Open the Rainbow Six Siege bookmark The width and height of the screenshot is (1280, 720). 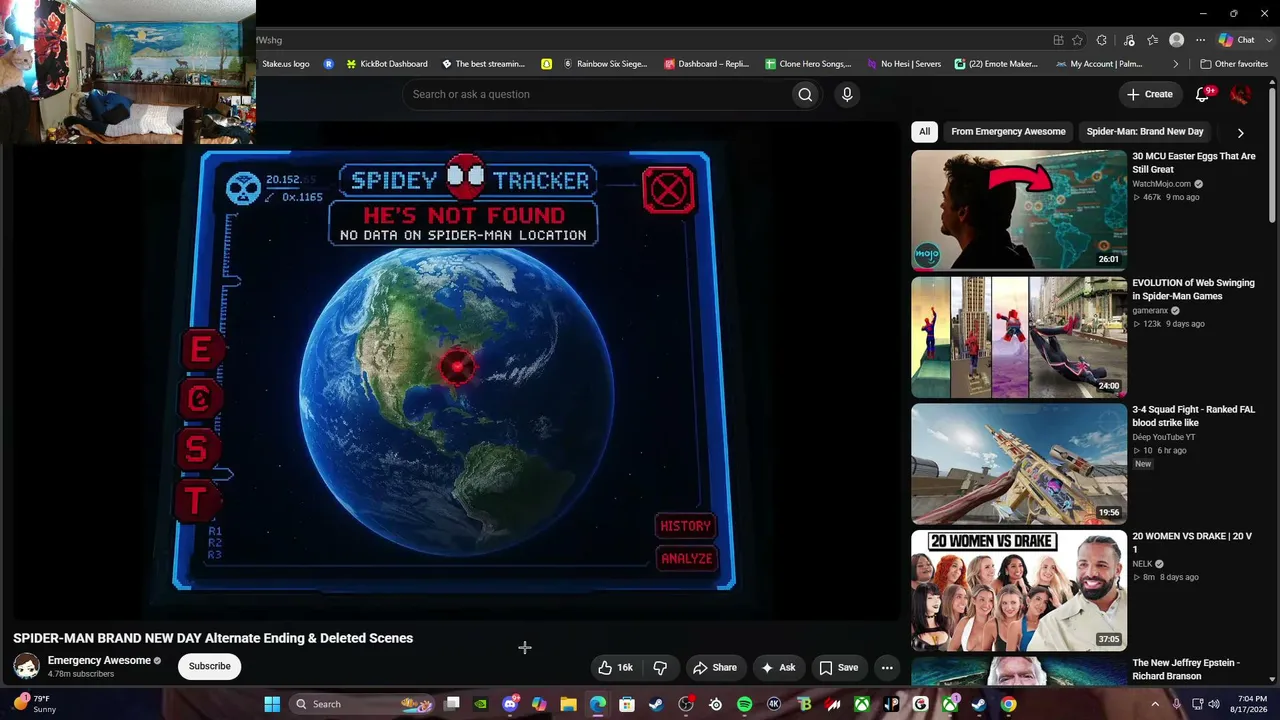click(x=605, y=64)
